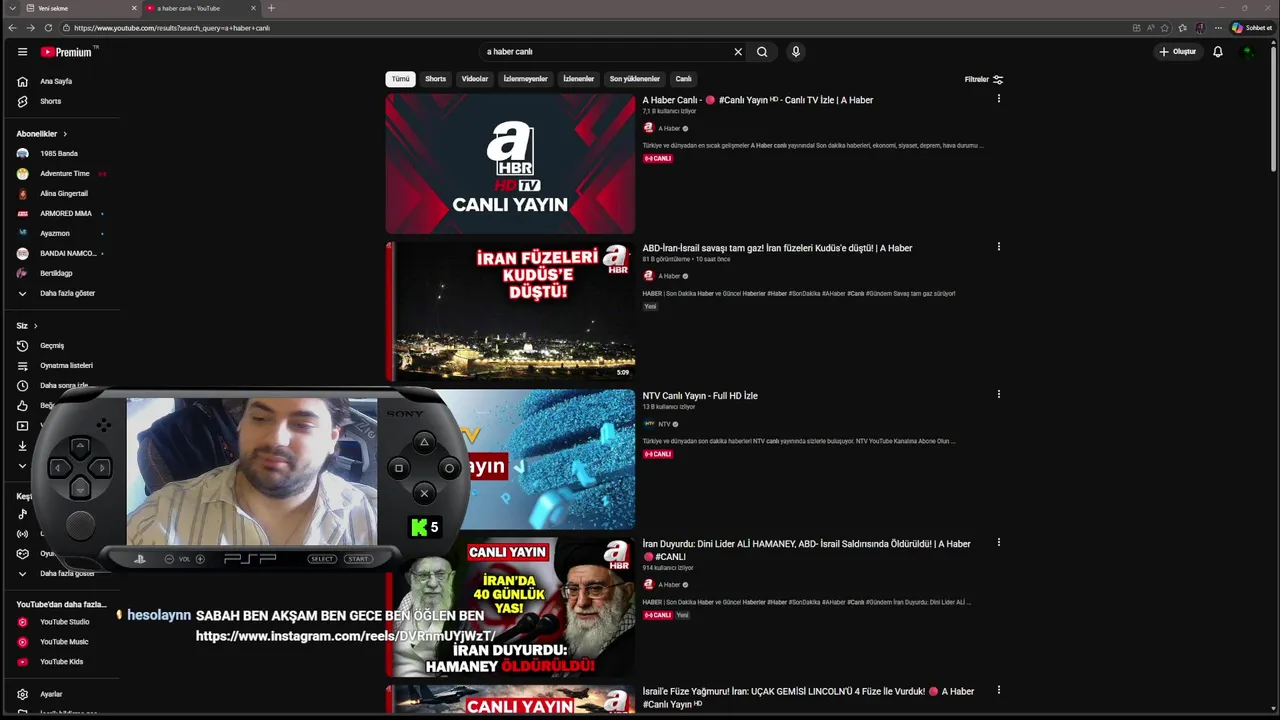1280x720 pixels.
Task: Click the Oluştur create button
Action: tap(1178, 52)
